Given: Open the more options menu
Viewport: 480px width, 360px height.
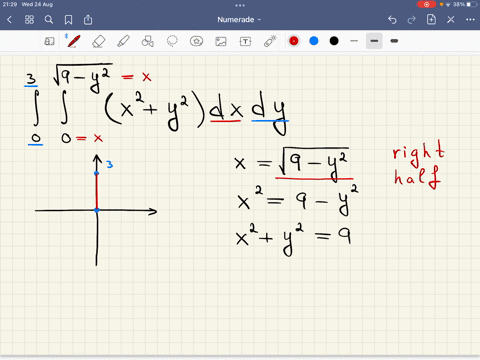Looking at the screenshot, I should (x=470, y=20).
